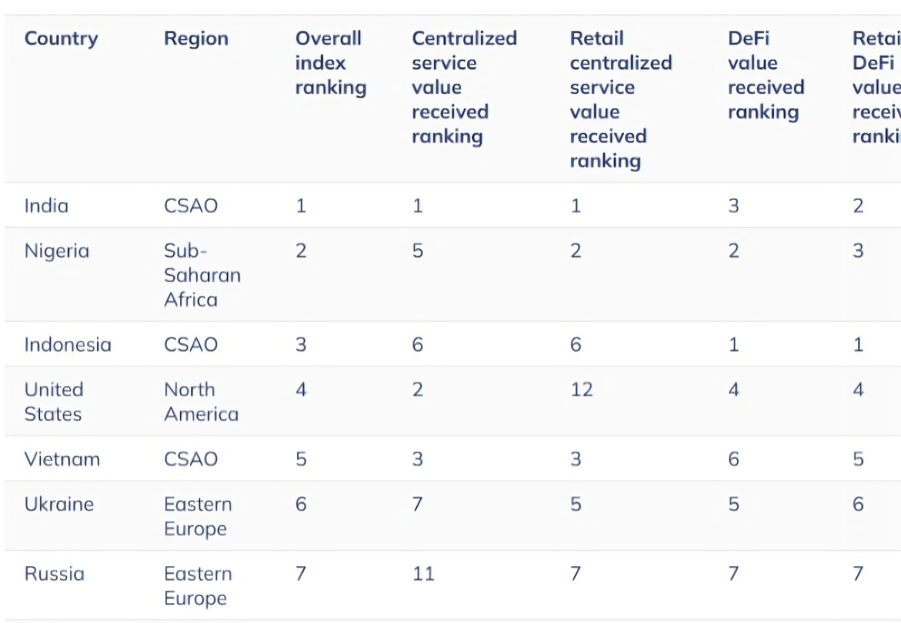The height and width of the screenshot is (623, 901).
Task: Click India's CSAO region cell
Action: tap(190, 206)
